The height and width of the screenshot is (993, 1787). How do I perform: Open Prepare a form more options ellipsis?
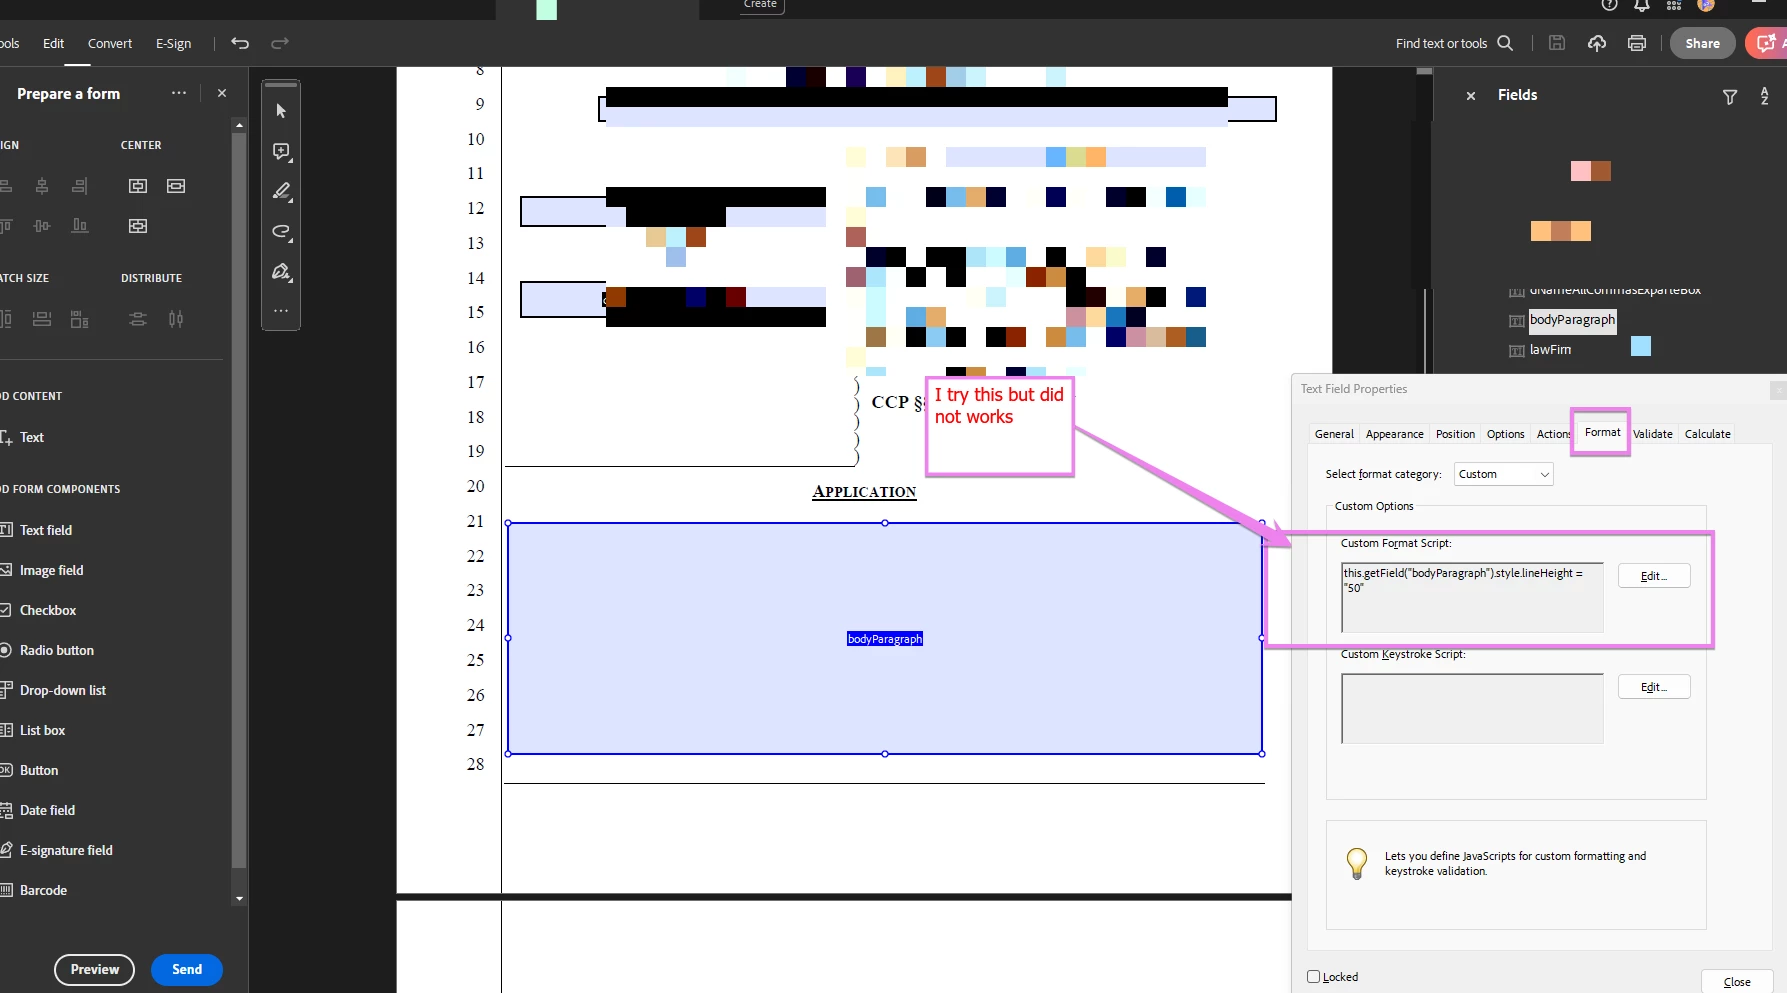pos(179,93)
